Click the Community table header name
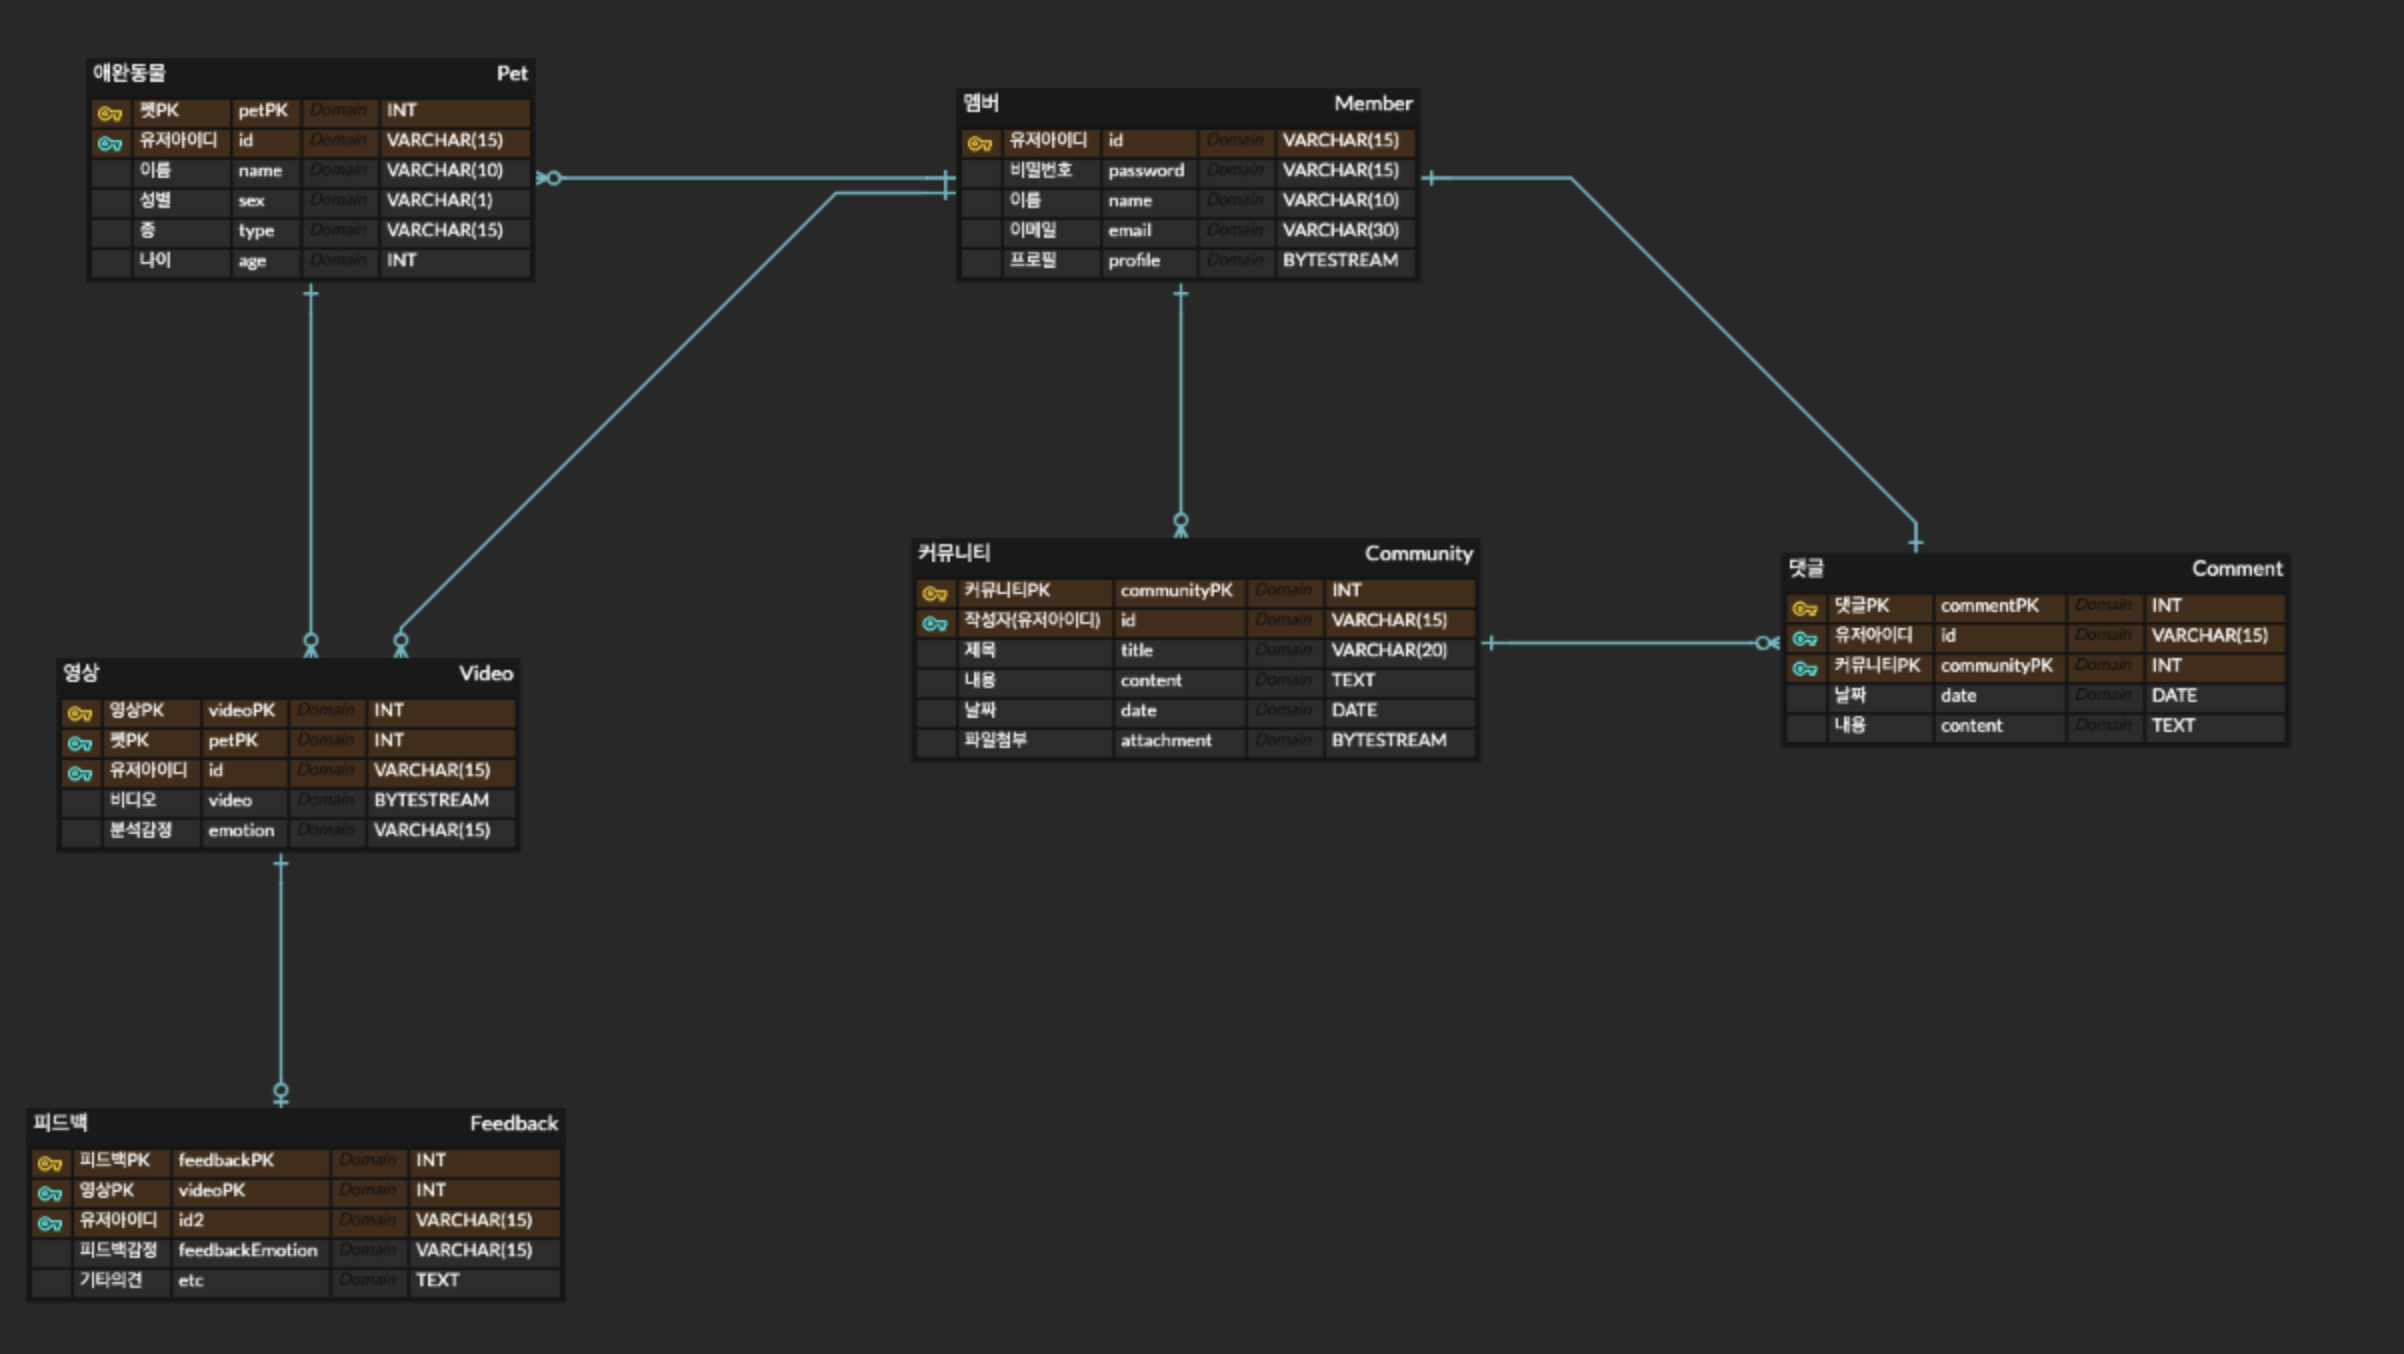The height and width of the screenshot is (1354, 2404). 1418,553
